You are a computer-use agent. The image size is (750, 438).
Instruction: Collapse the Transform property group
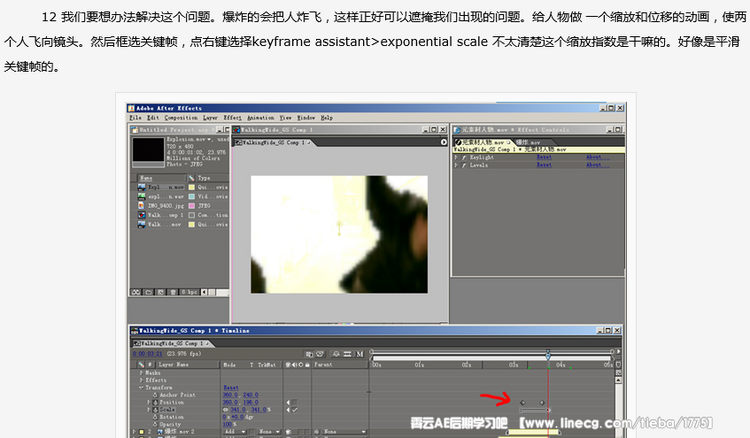click(x=141, y=387)
